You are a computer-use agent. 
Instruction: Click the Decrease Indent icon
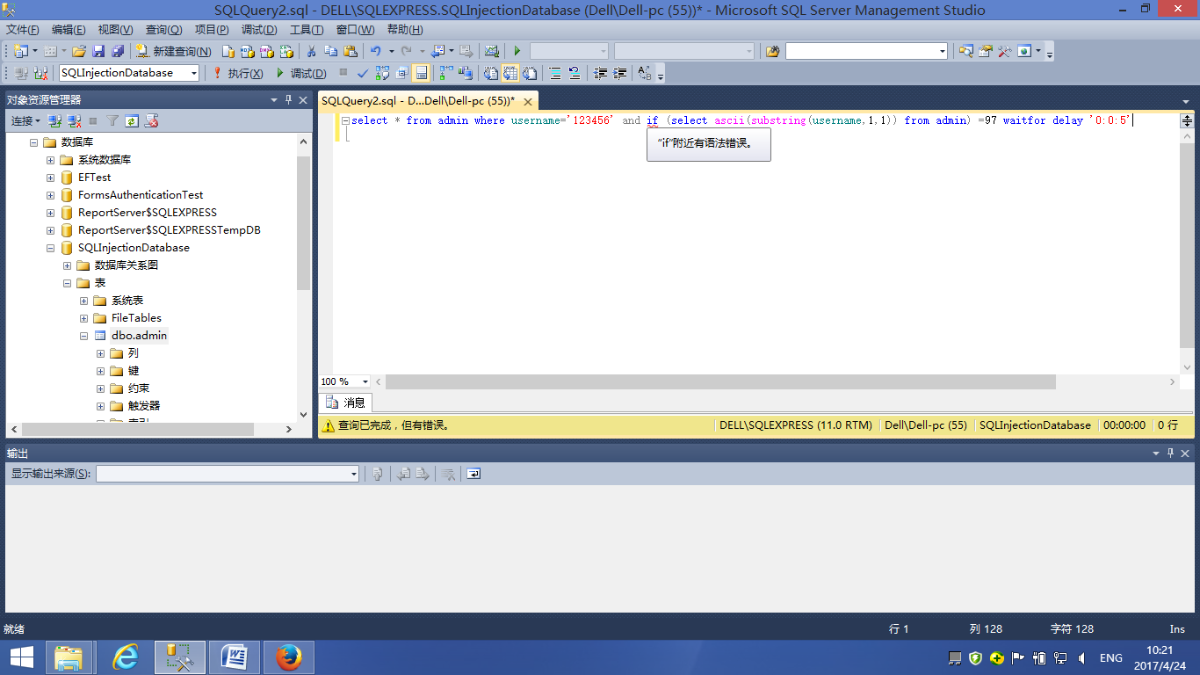[x=600, y=73]
